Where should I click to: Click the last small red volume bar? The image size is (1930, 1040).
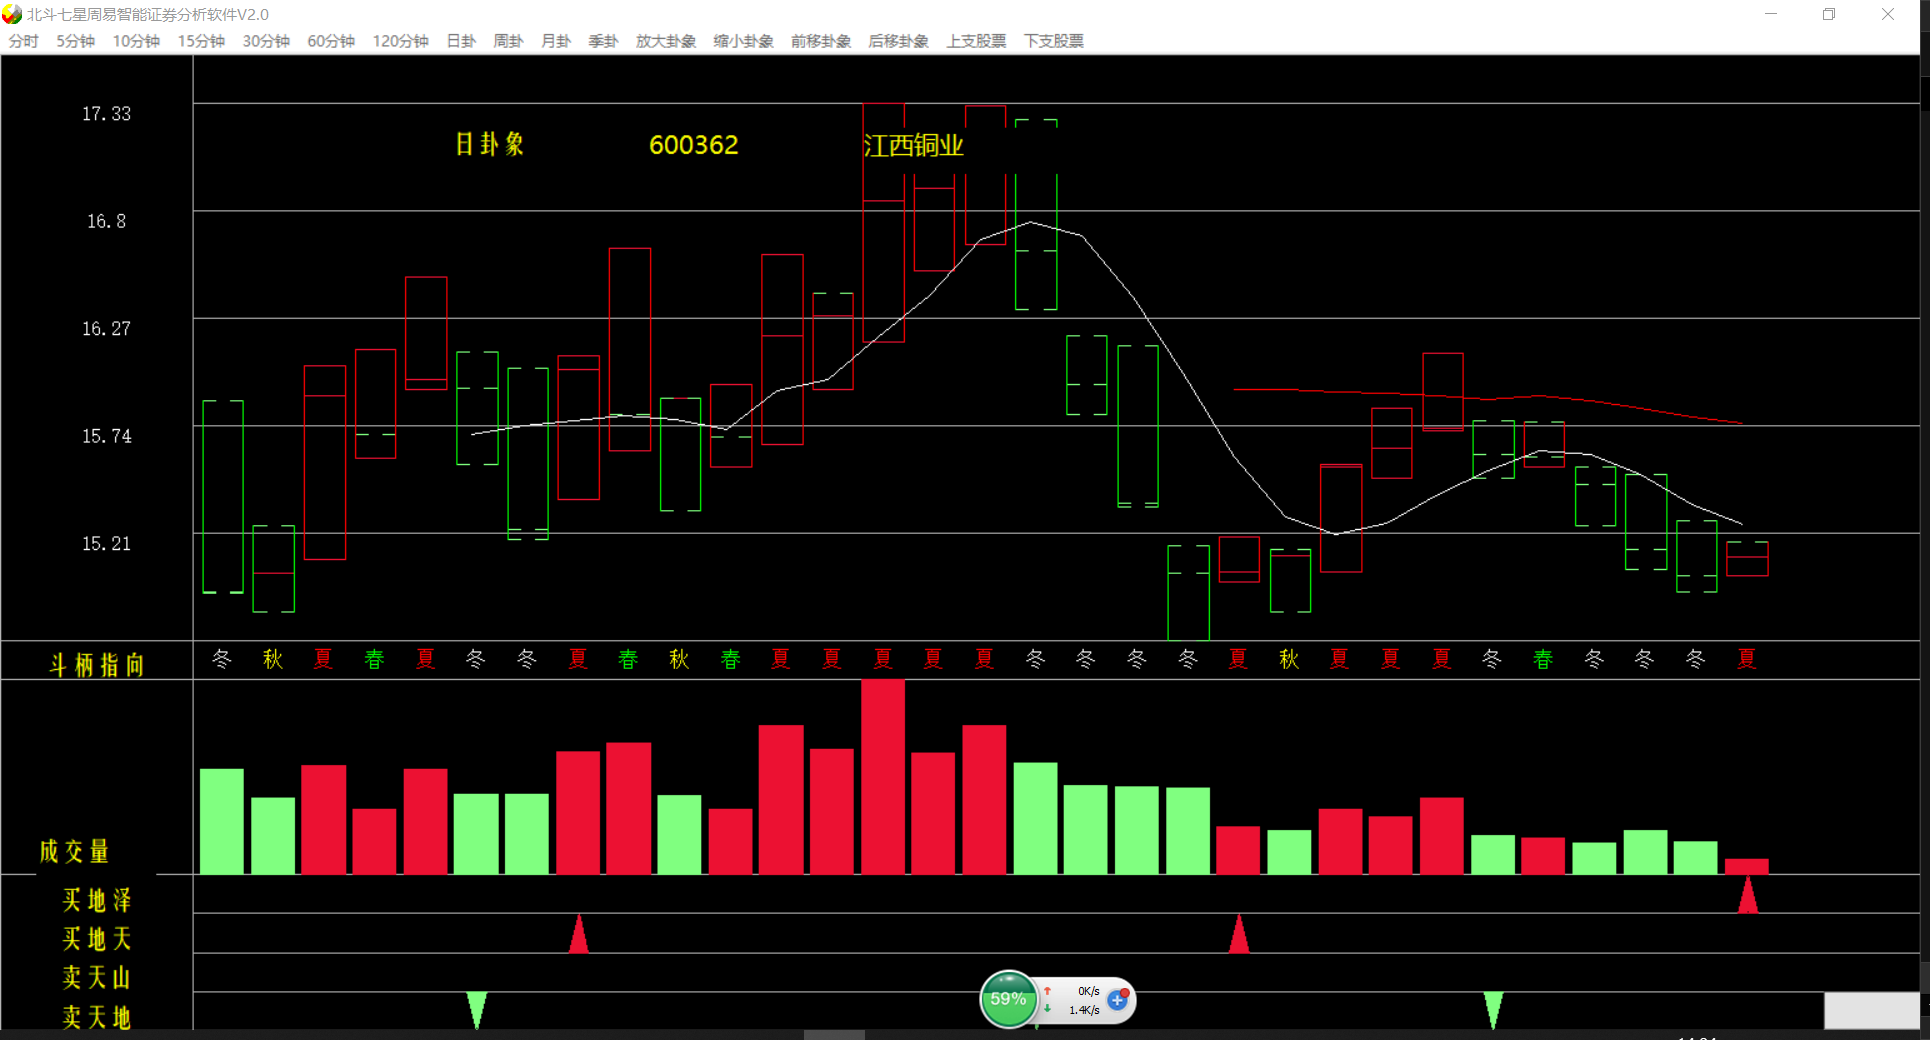coord(1747,866)
